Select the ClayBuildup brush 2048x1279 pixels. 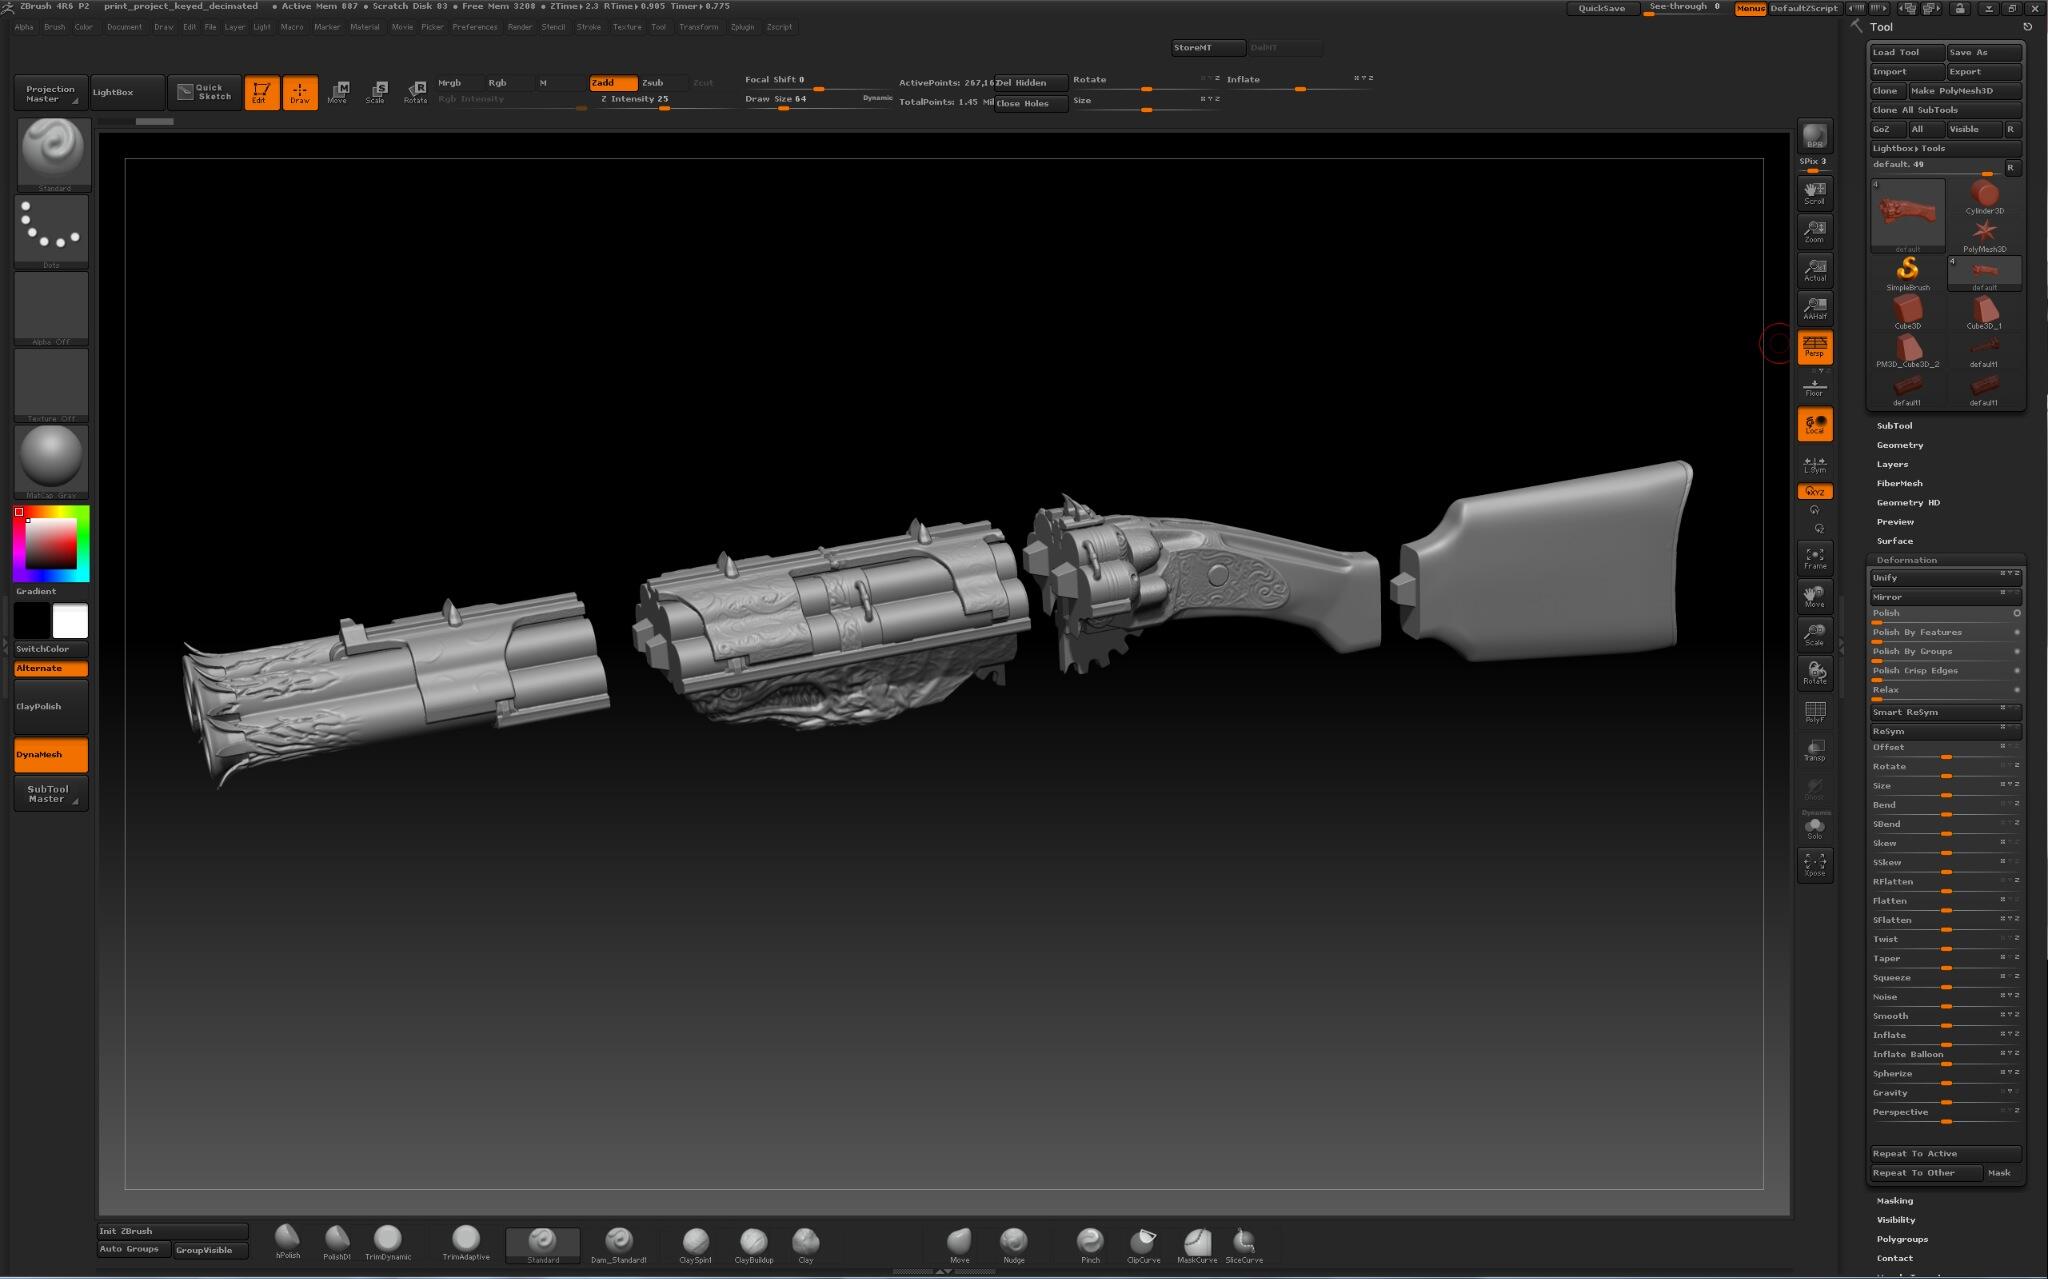click(x=754, y=1243)
